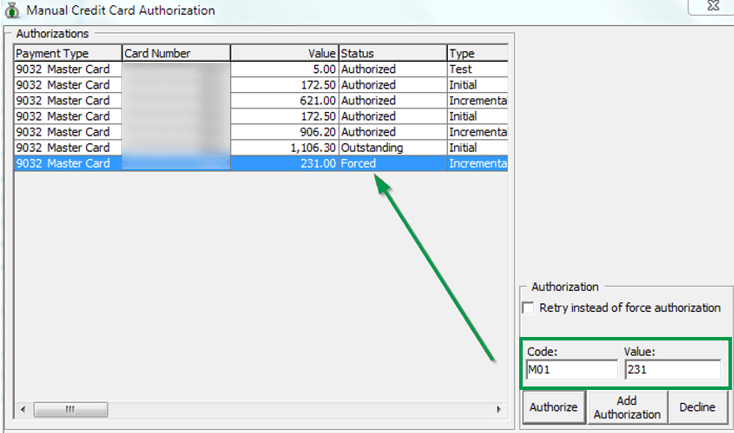Select the first row valued 172.50
734x433 pixels.
pyautogui.click(x=261, y=85)
